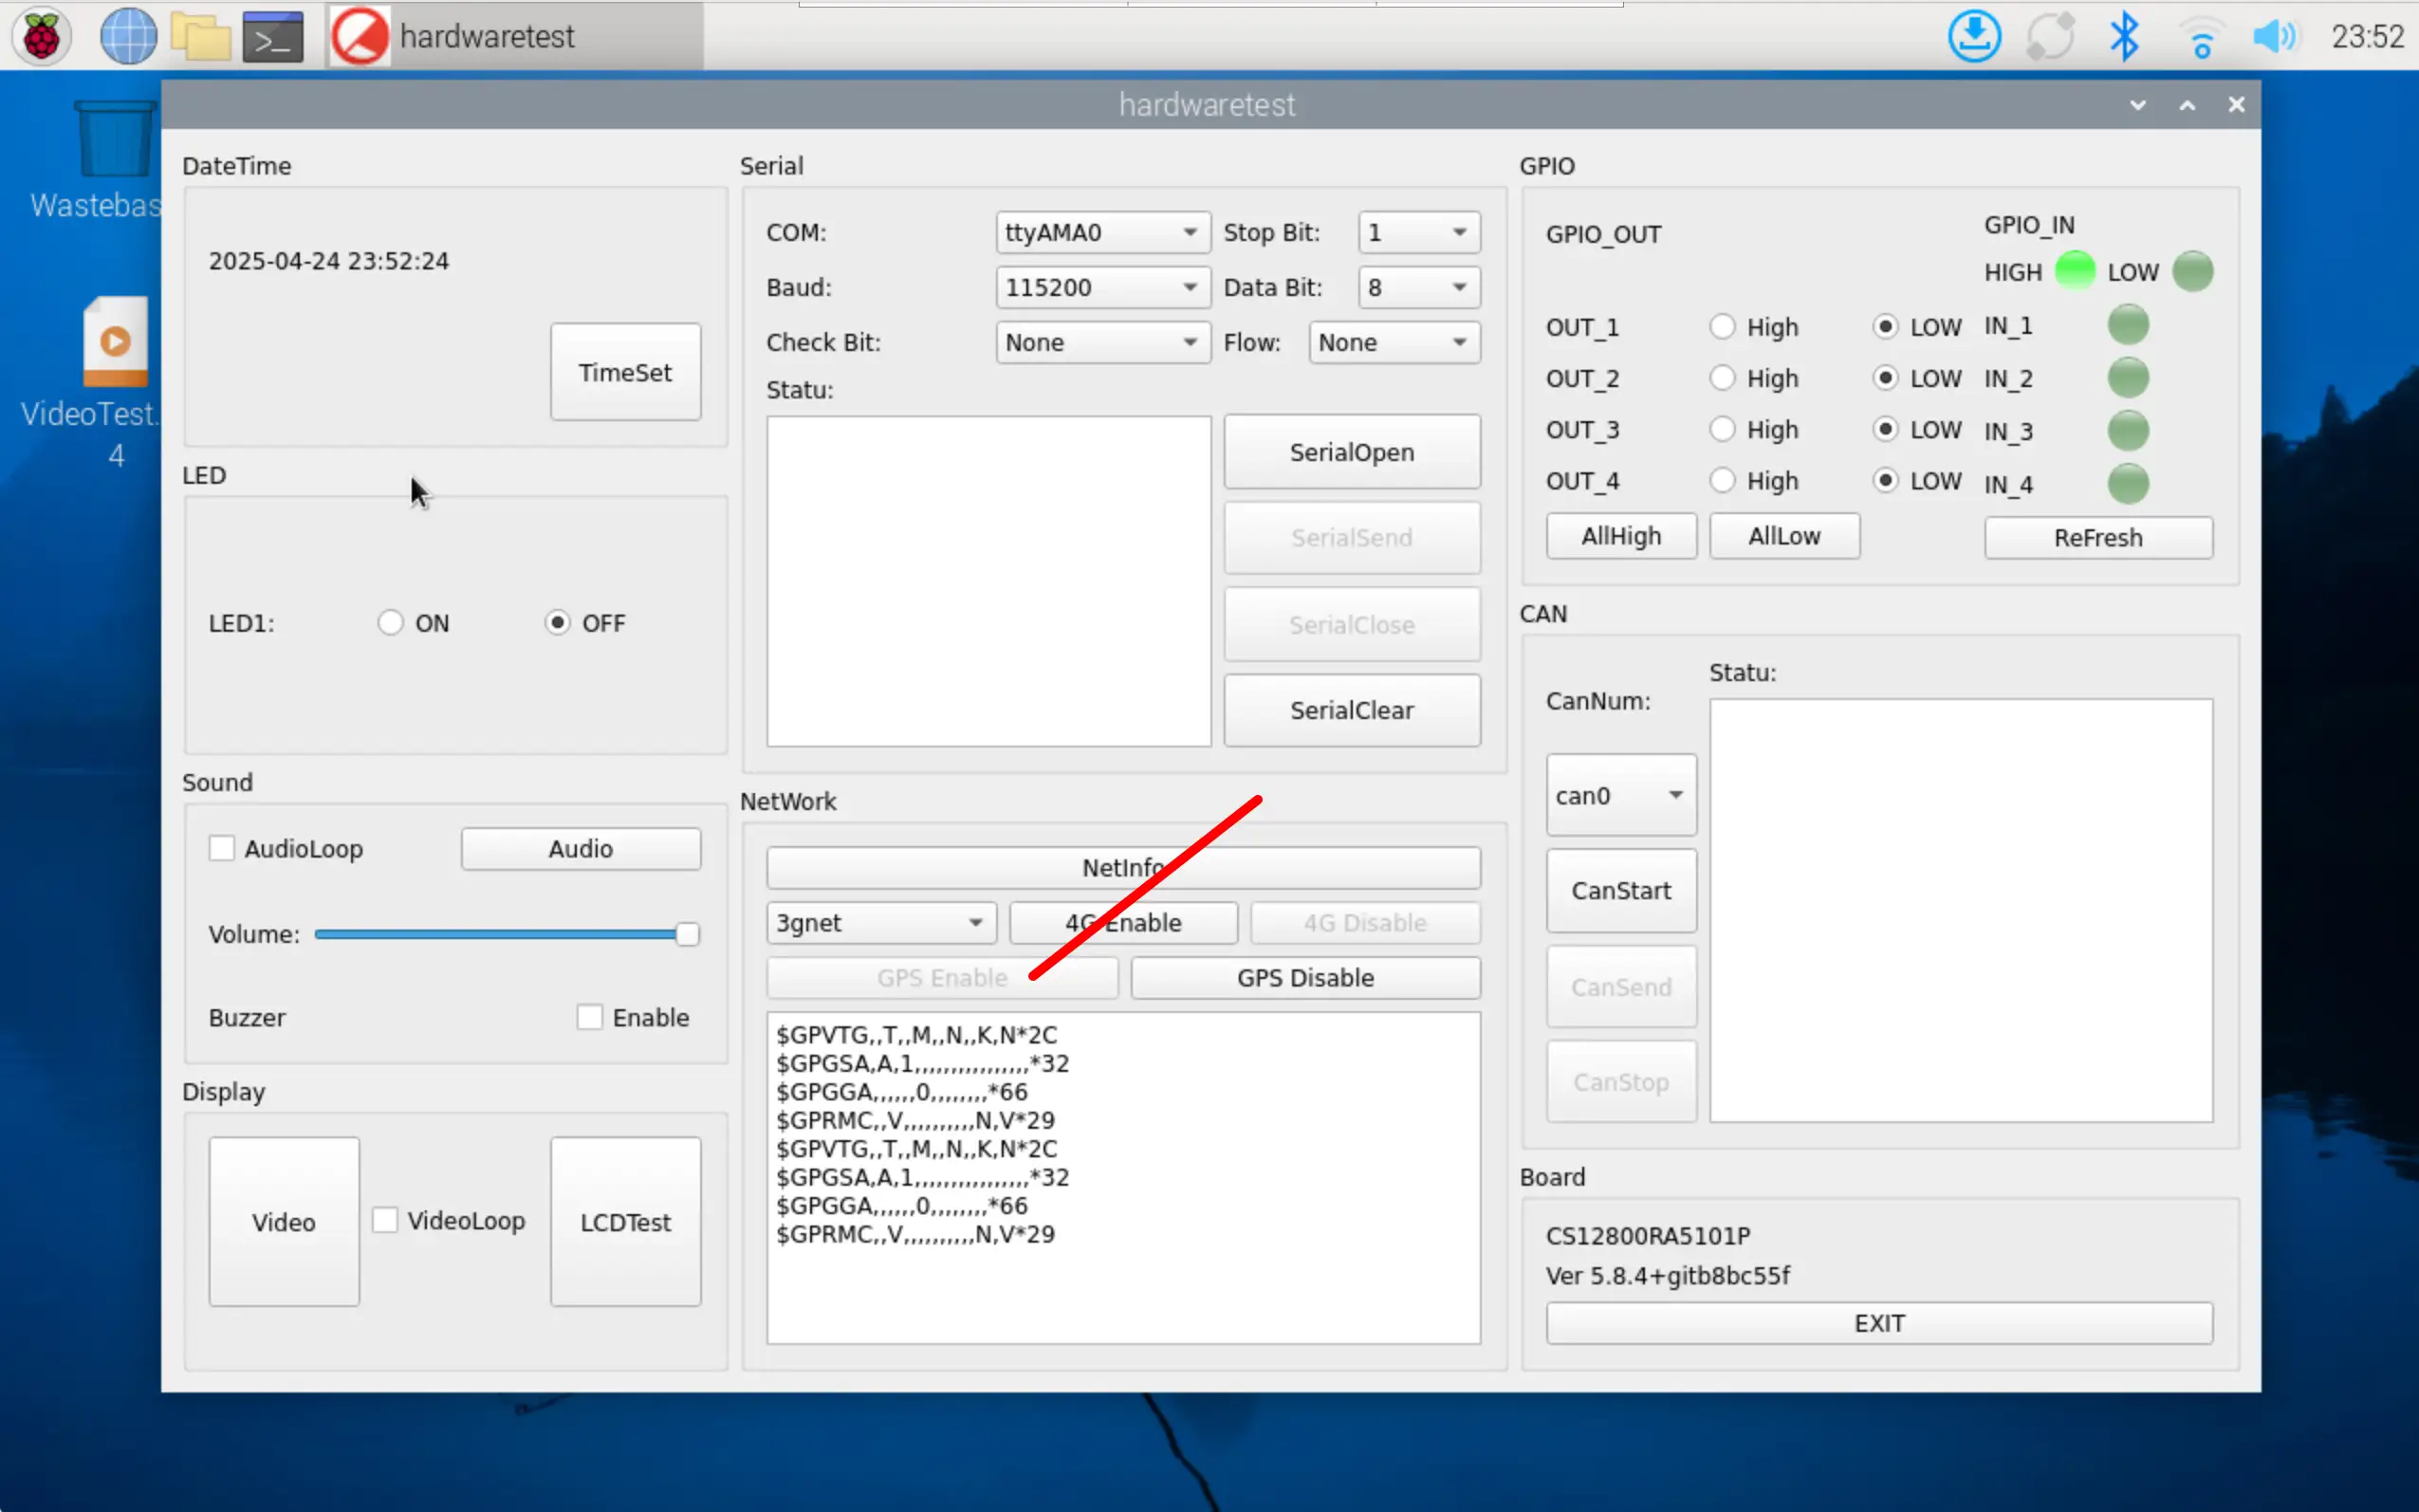Click the GPS Disable button

click(1305, 977)
